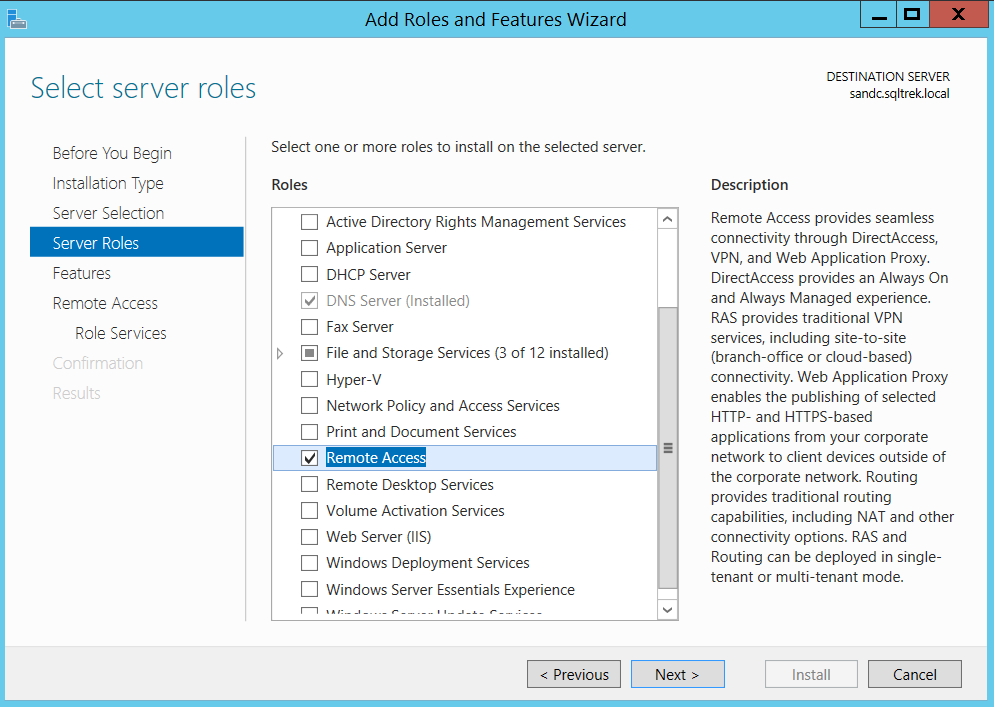The height and width of the screenshot is (707, 994).
Task: Jump to Role Services step
Action: 121,333
